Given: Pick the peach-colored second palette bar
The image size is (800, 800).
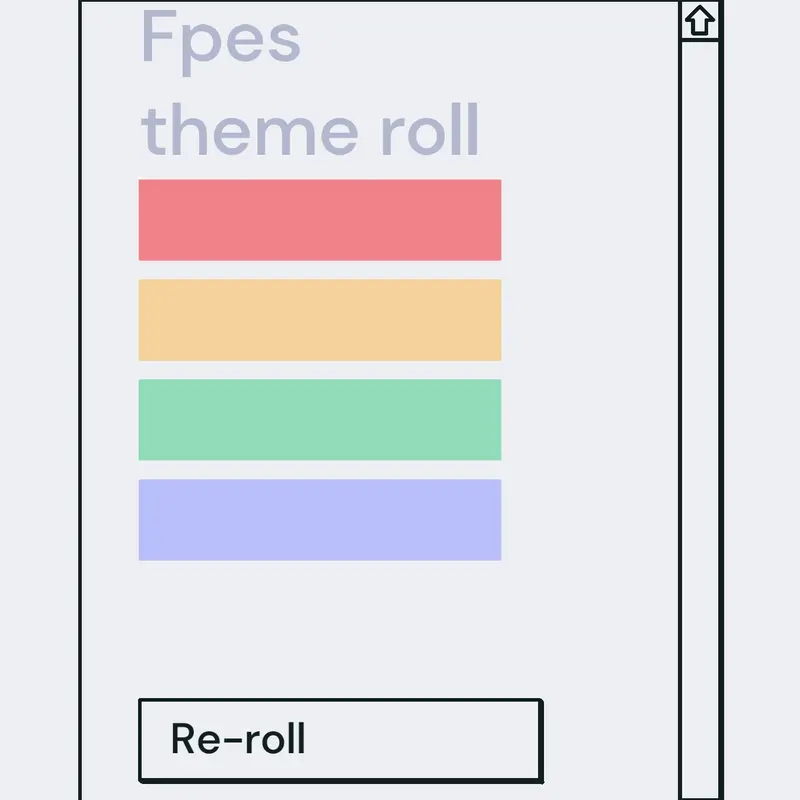Looking at the screenshot, I should pos(320,320).
